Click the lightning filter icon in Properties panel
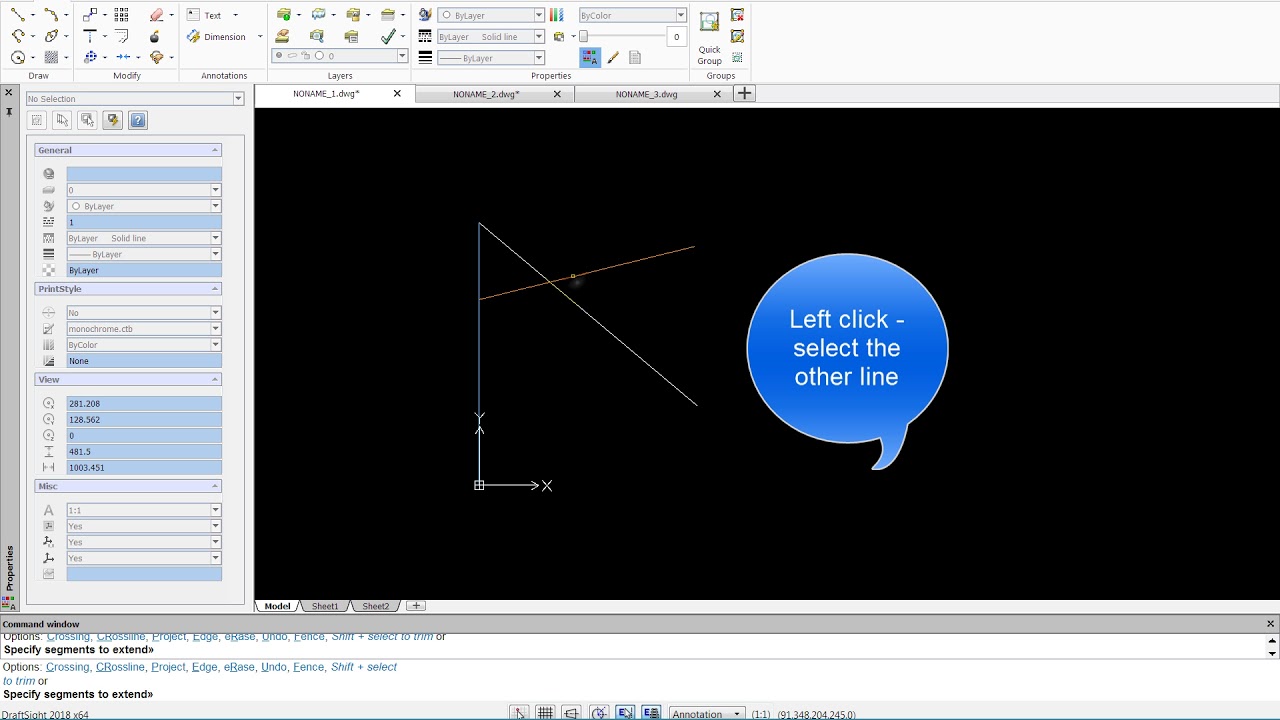The image size is (1280, 720). click(x=112, y=120)
